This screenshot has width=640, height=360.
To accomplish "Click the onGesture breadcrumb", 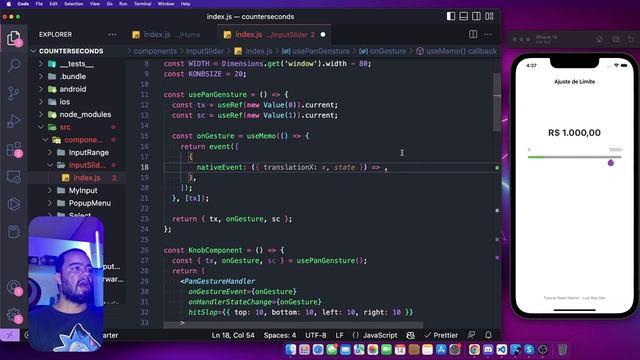I will coord(383,51).
